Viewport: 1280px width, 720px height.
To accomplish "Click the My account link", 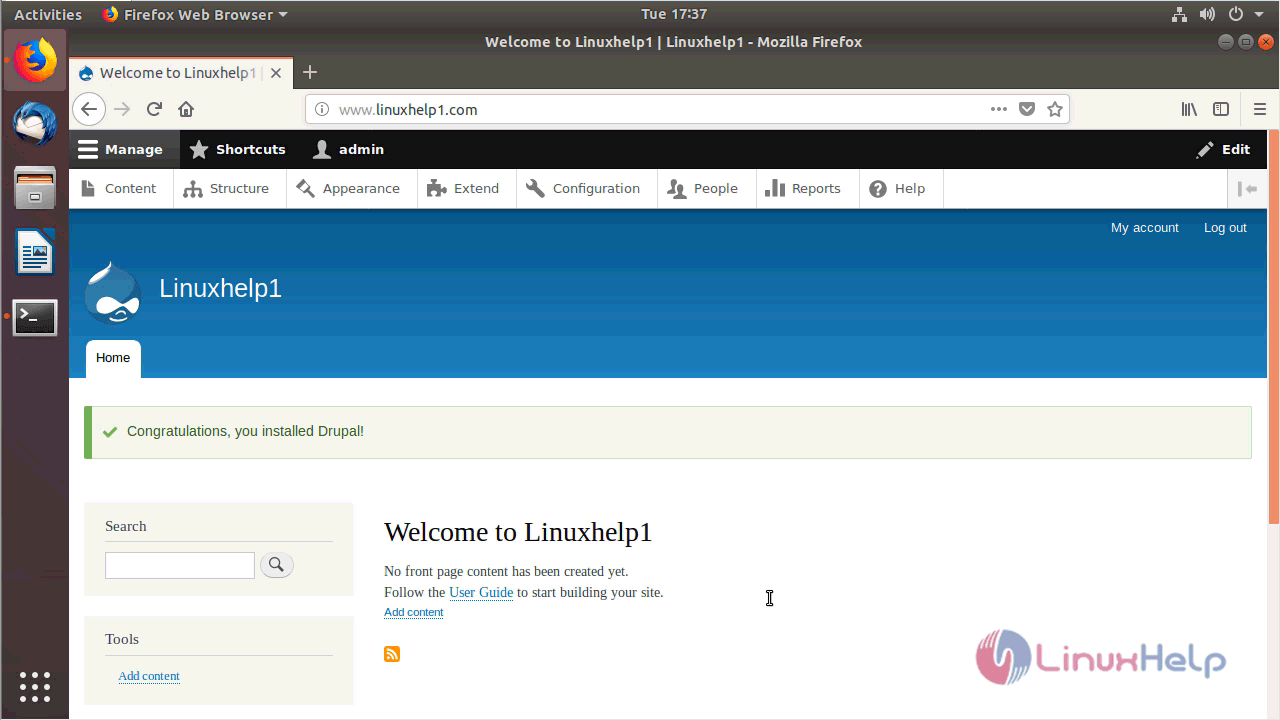I will (1145, 228).
